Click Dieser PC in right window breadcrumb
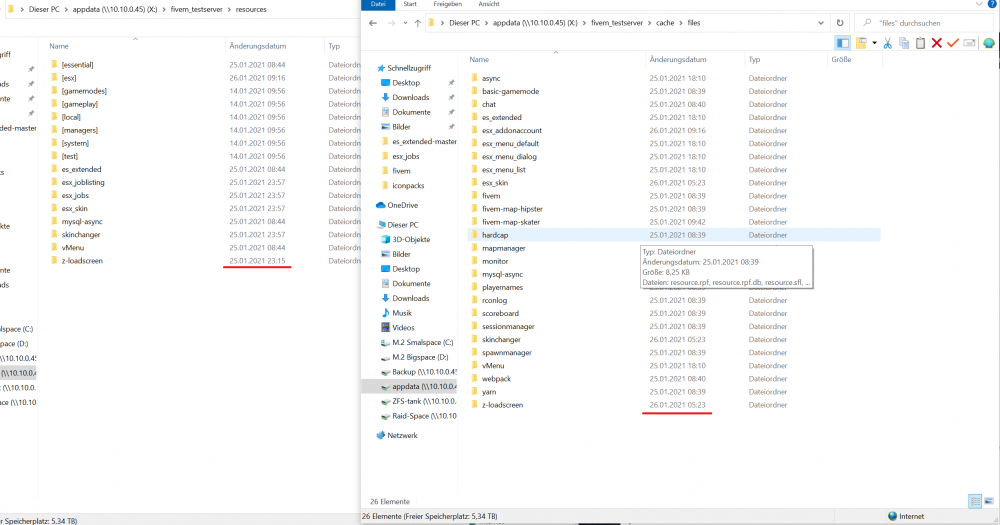Viewport: 1000px width, 525px height. click(464, 22)
